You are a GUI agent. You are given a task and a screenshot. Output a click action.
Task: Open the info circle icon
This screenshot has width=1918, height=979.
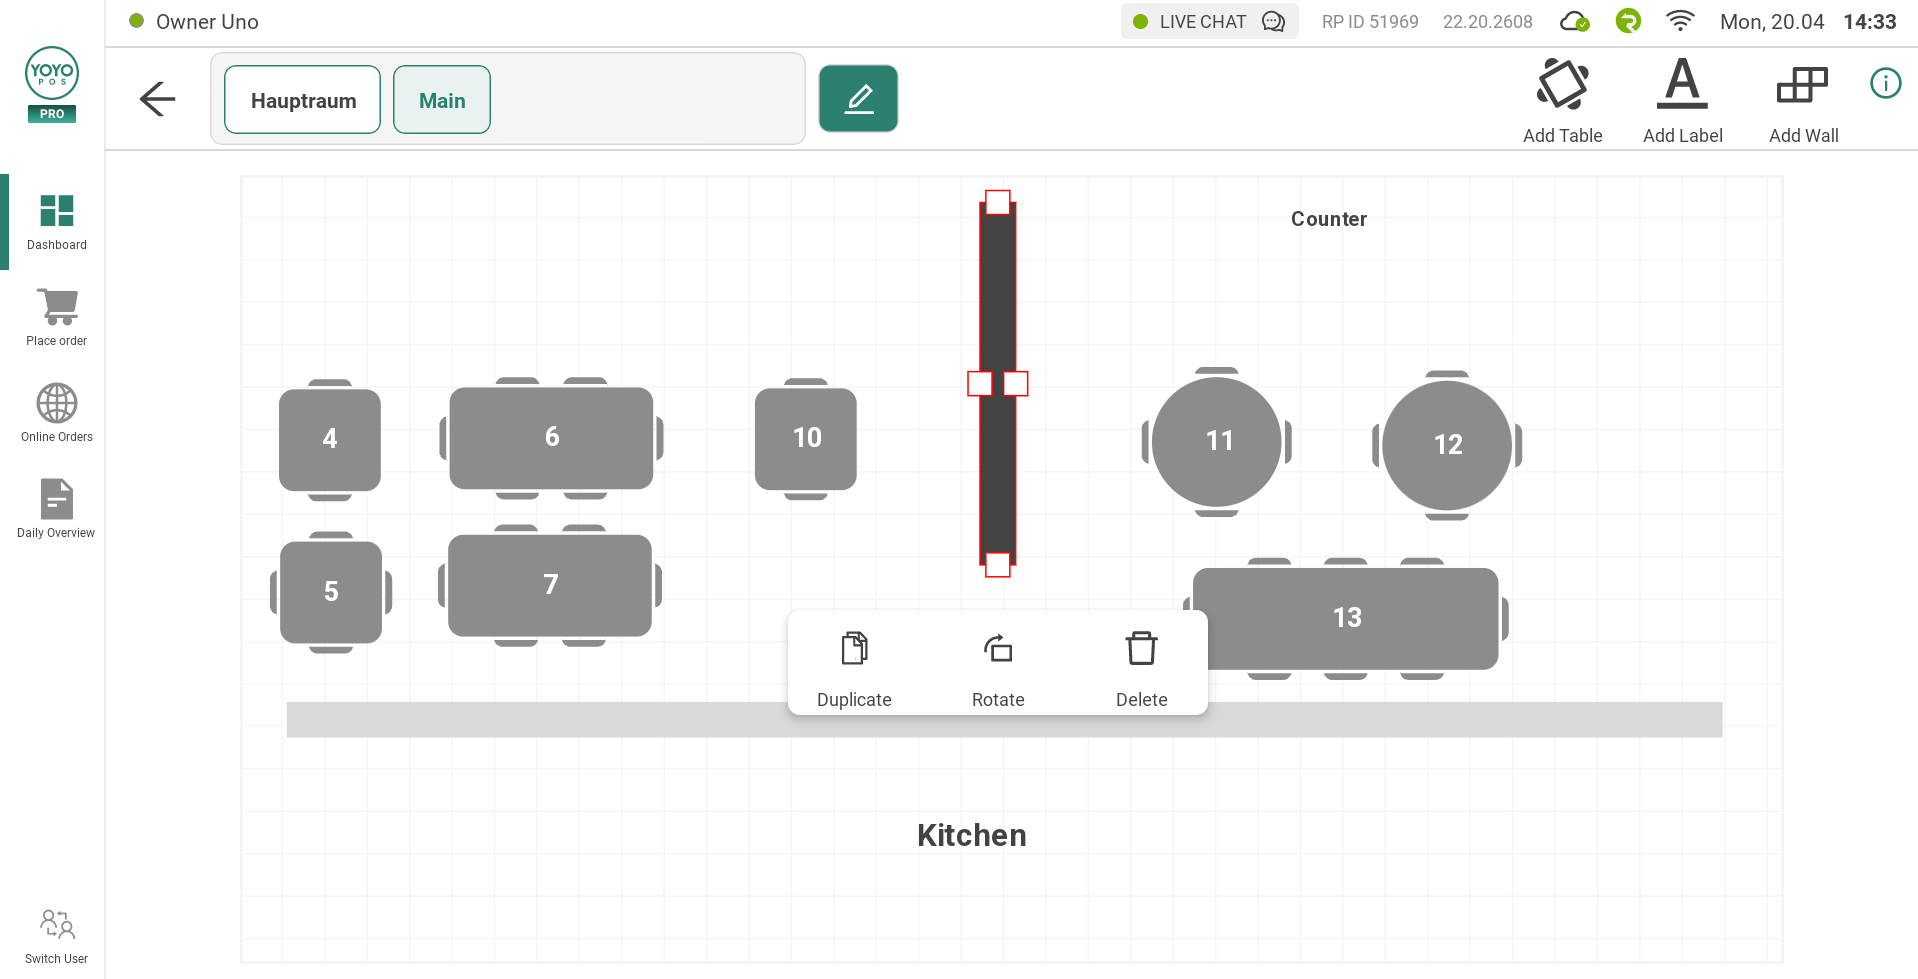point(1885,83)
